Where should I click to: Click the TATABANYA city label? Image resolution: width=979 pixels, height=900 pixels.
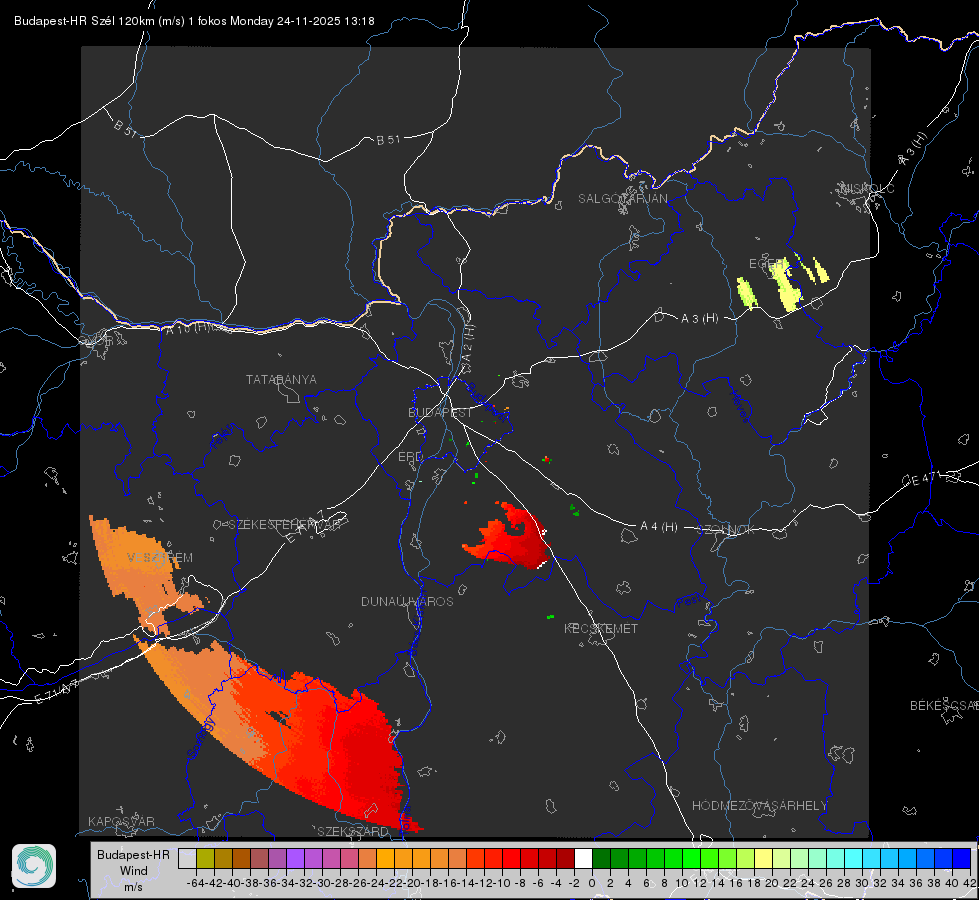(281, 380)
